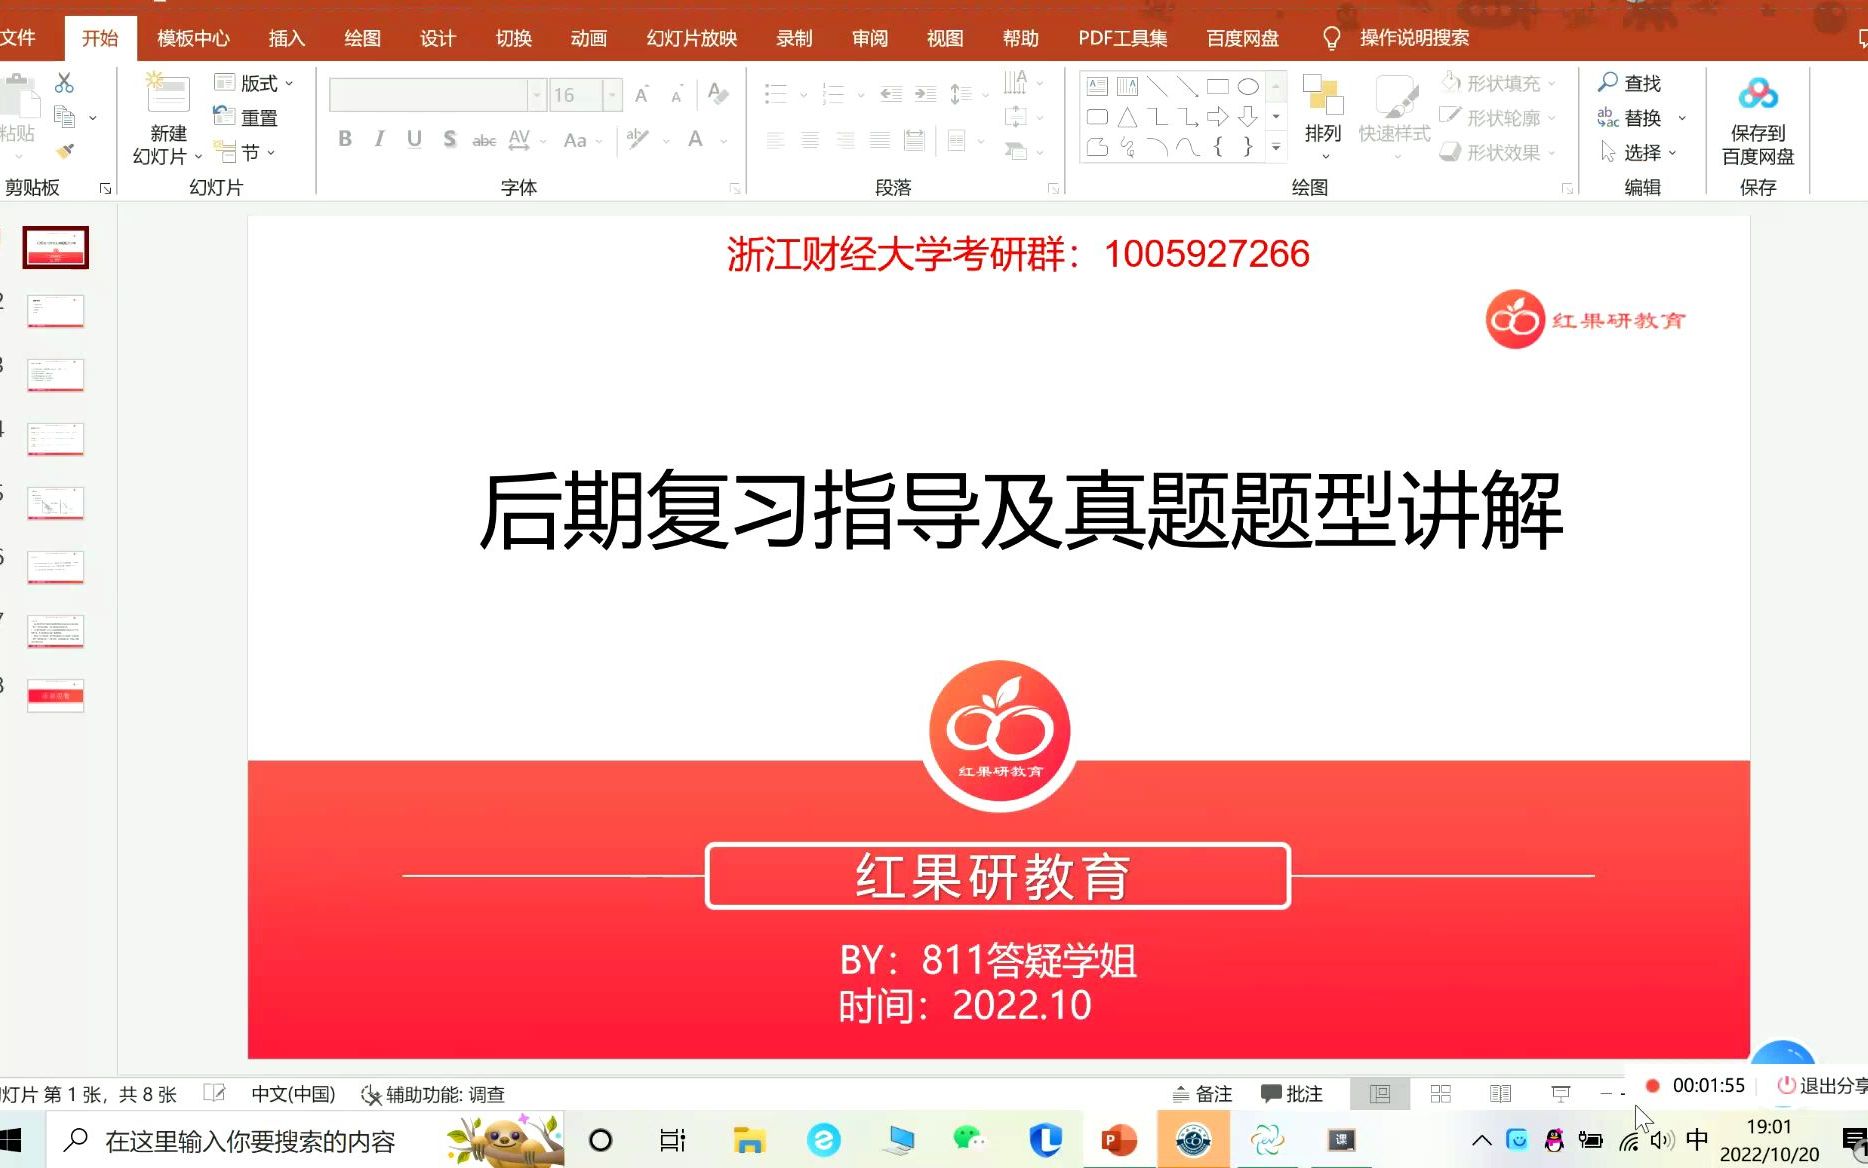Center align text
The image size is (1868, 1168).
click(x=810, y=141)
